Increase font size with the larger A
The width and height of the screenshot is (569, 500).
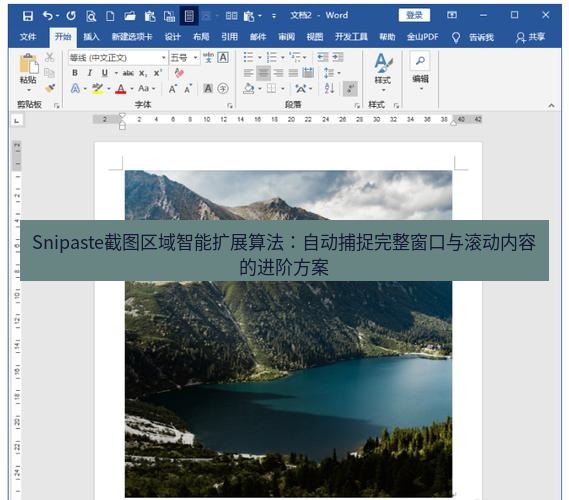click(173, 89)
